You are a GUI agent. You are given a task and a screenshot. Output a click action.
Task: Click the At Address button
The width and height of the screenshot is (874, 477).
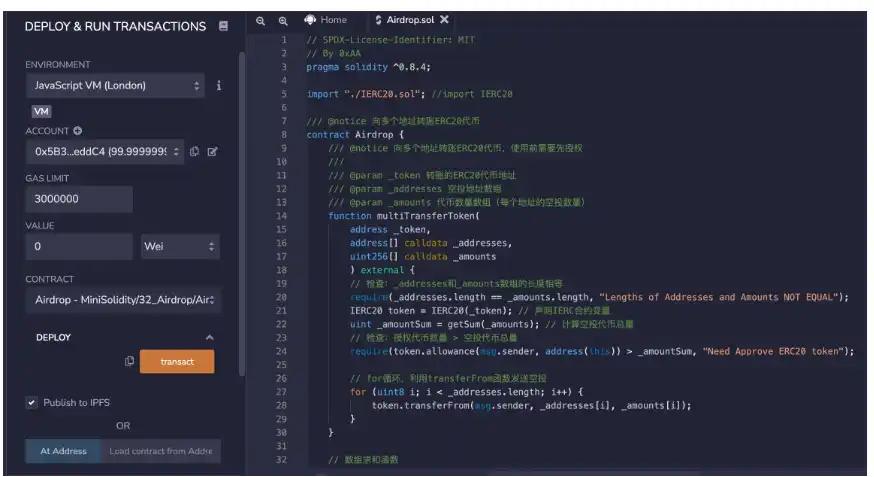pyautogui.click(x=63, y=451)
